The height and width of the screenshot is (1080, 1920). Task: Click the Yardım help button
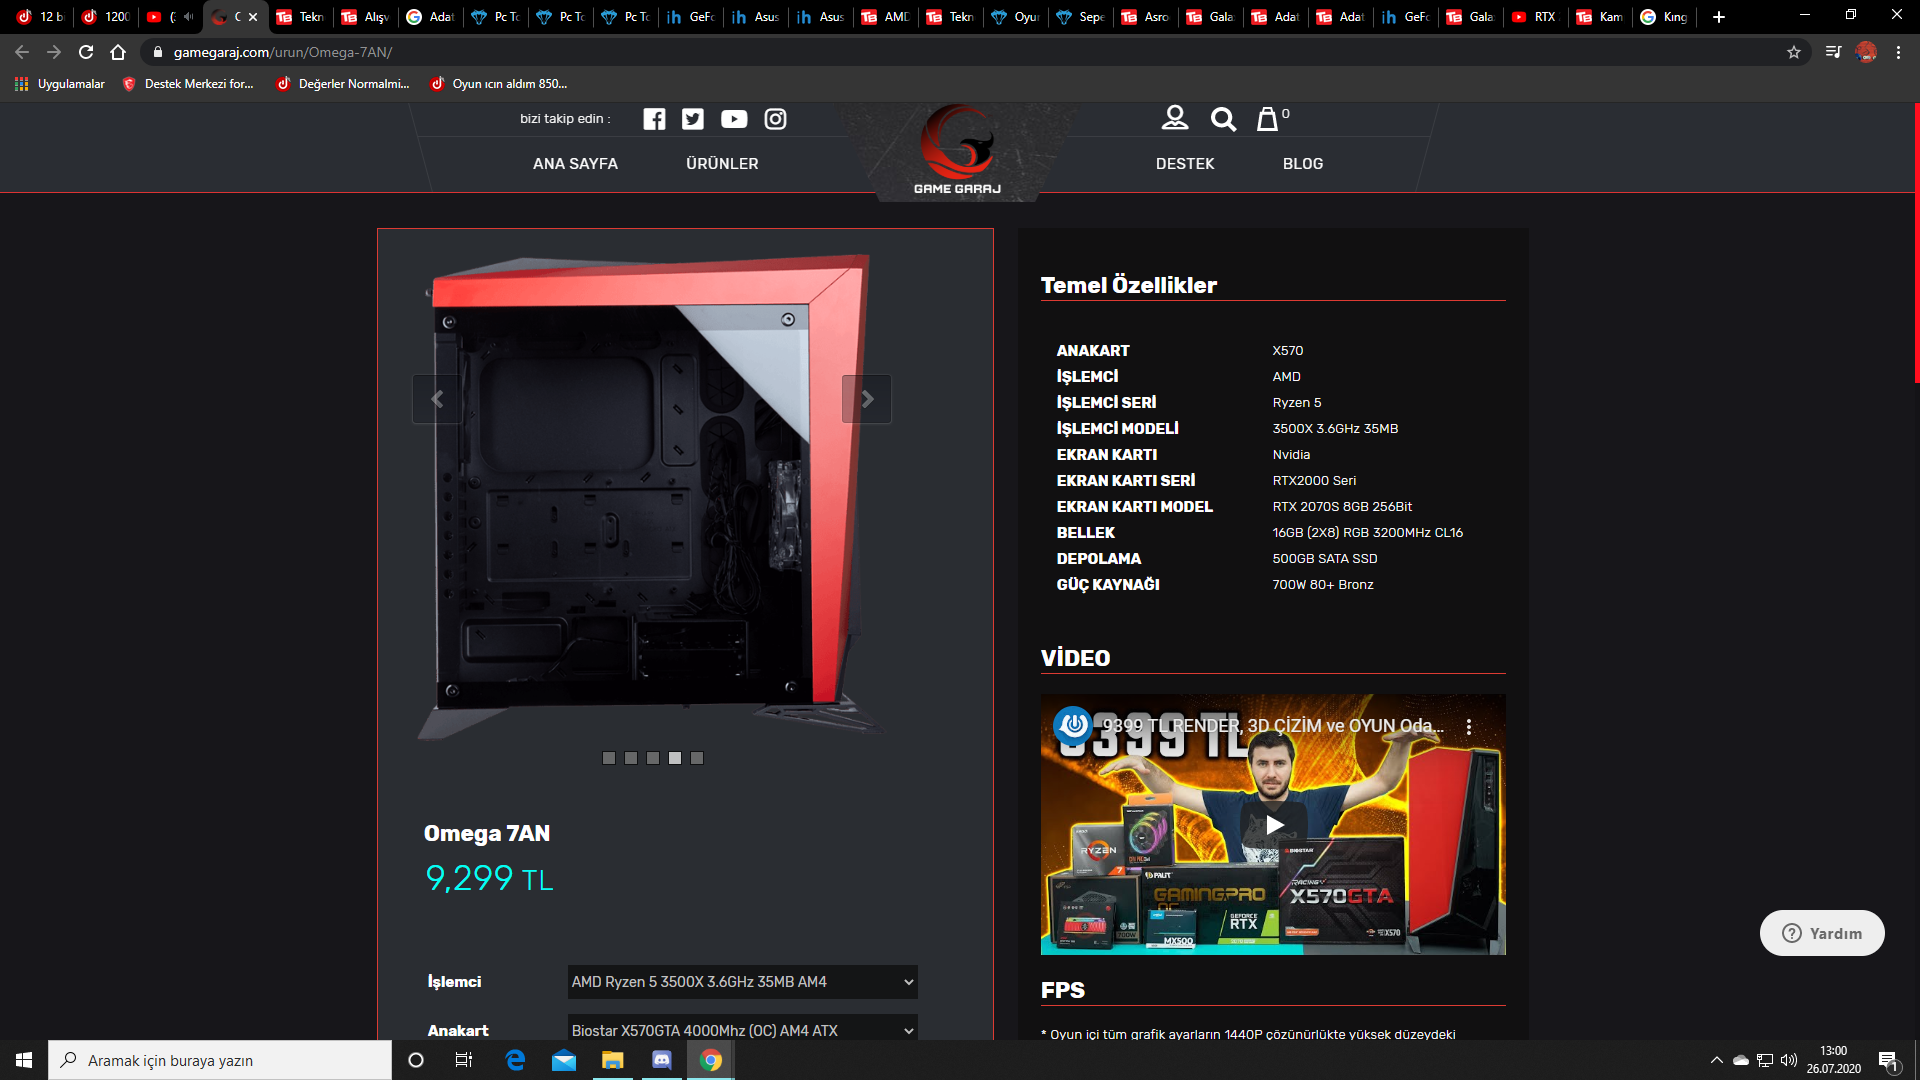coord(1822,933)
